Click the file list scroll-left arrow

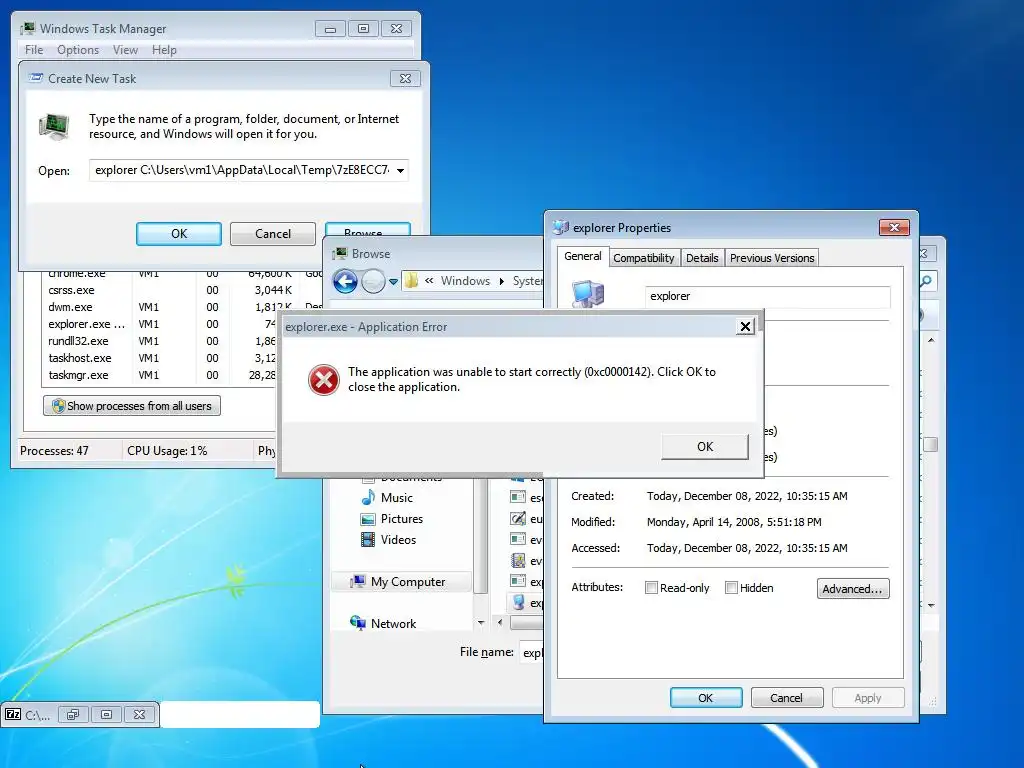coord(500,622)
